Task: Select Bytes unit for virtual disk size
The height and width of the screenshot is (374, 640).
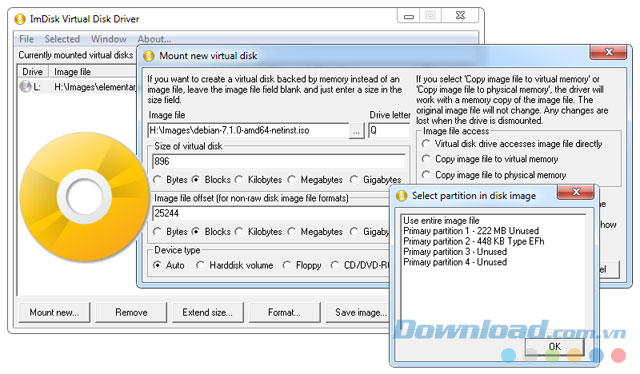Action: point(171,180)
